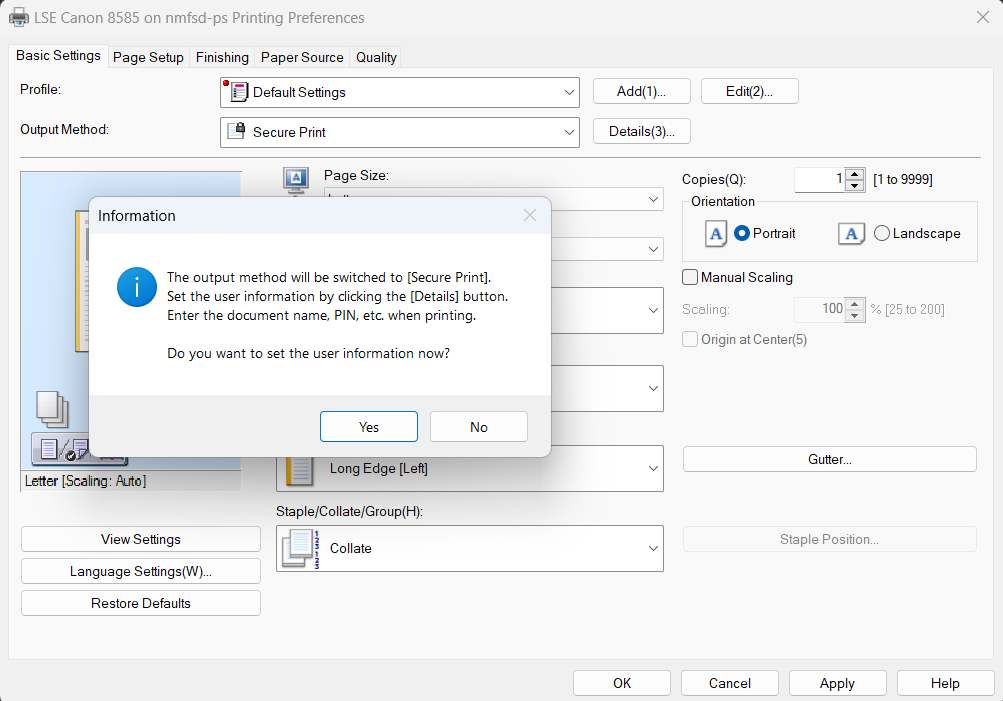Click the Edit(2)... profile button
Image resolution: width=1003 pixels, height=701 pixels.
750,91
